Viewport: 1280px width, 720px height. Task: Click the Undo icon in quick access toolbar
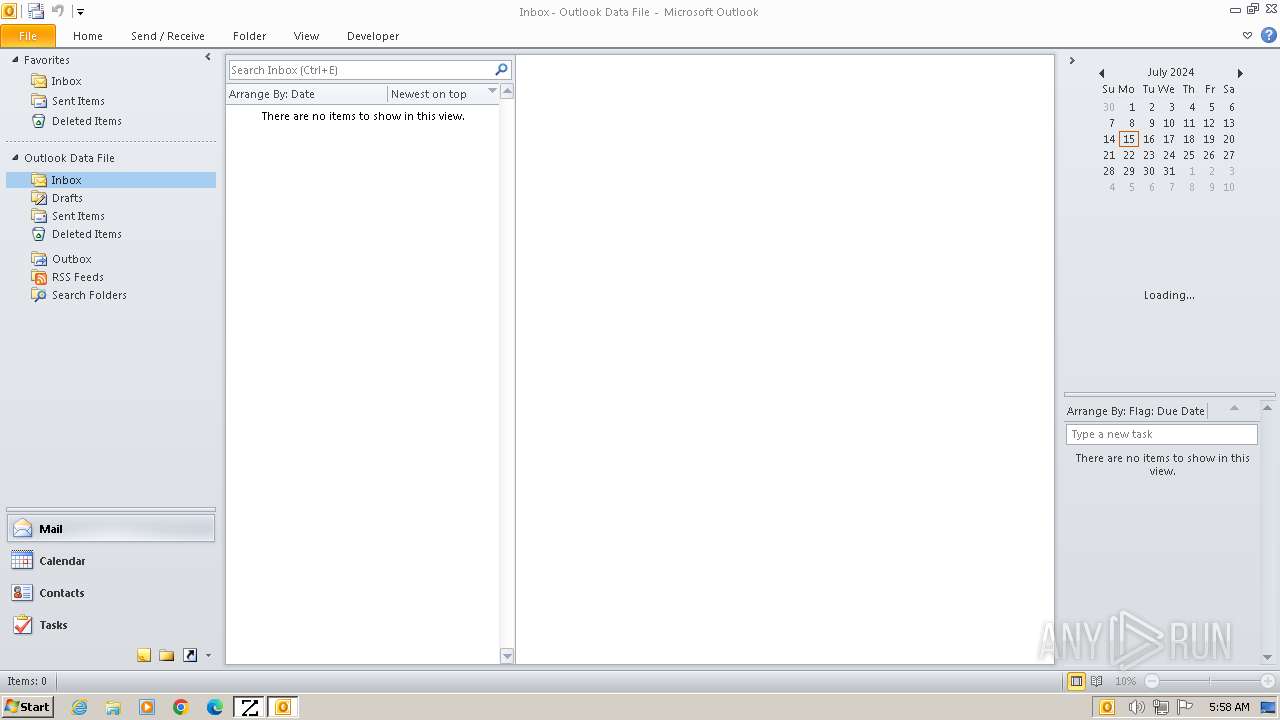[x=57, y=11]
